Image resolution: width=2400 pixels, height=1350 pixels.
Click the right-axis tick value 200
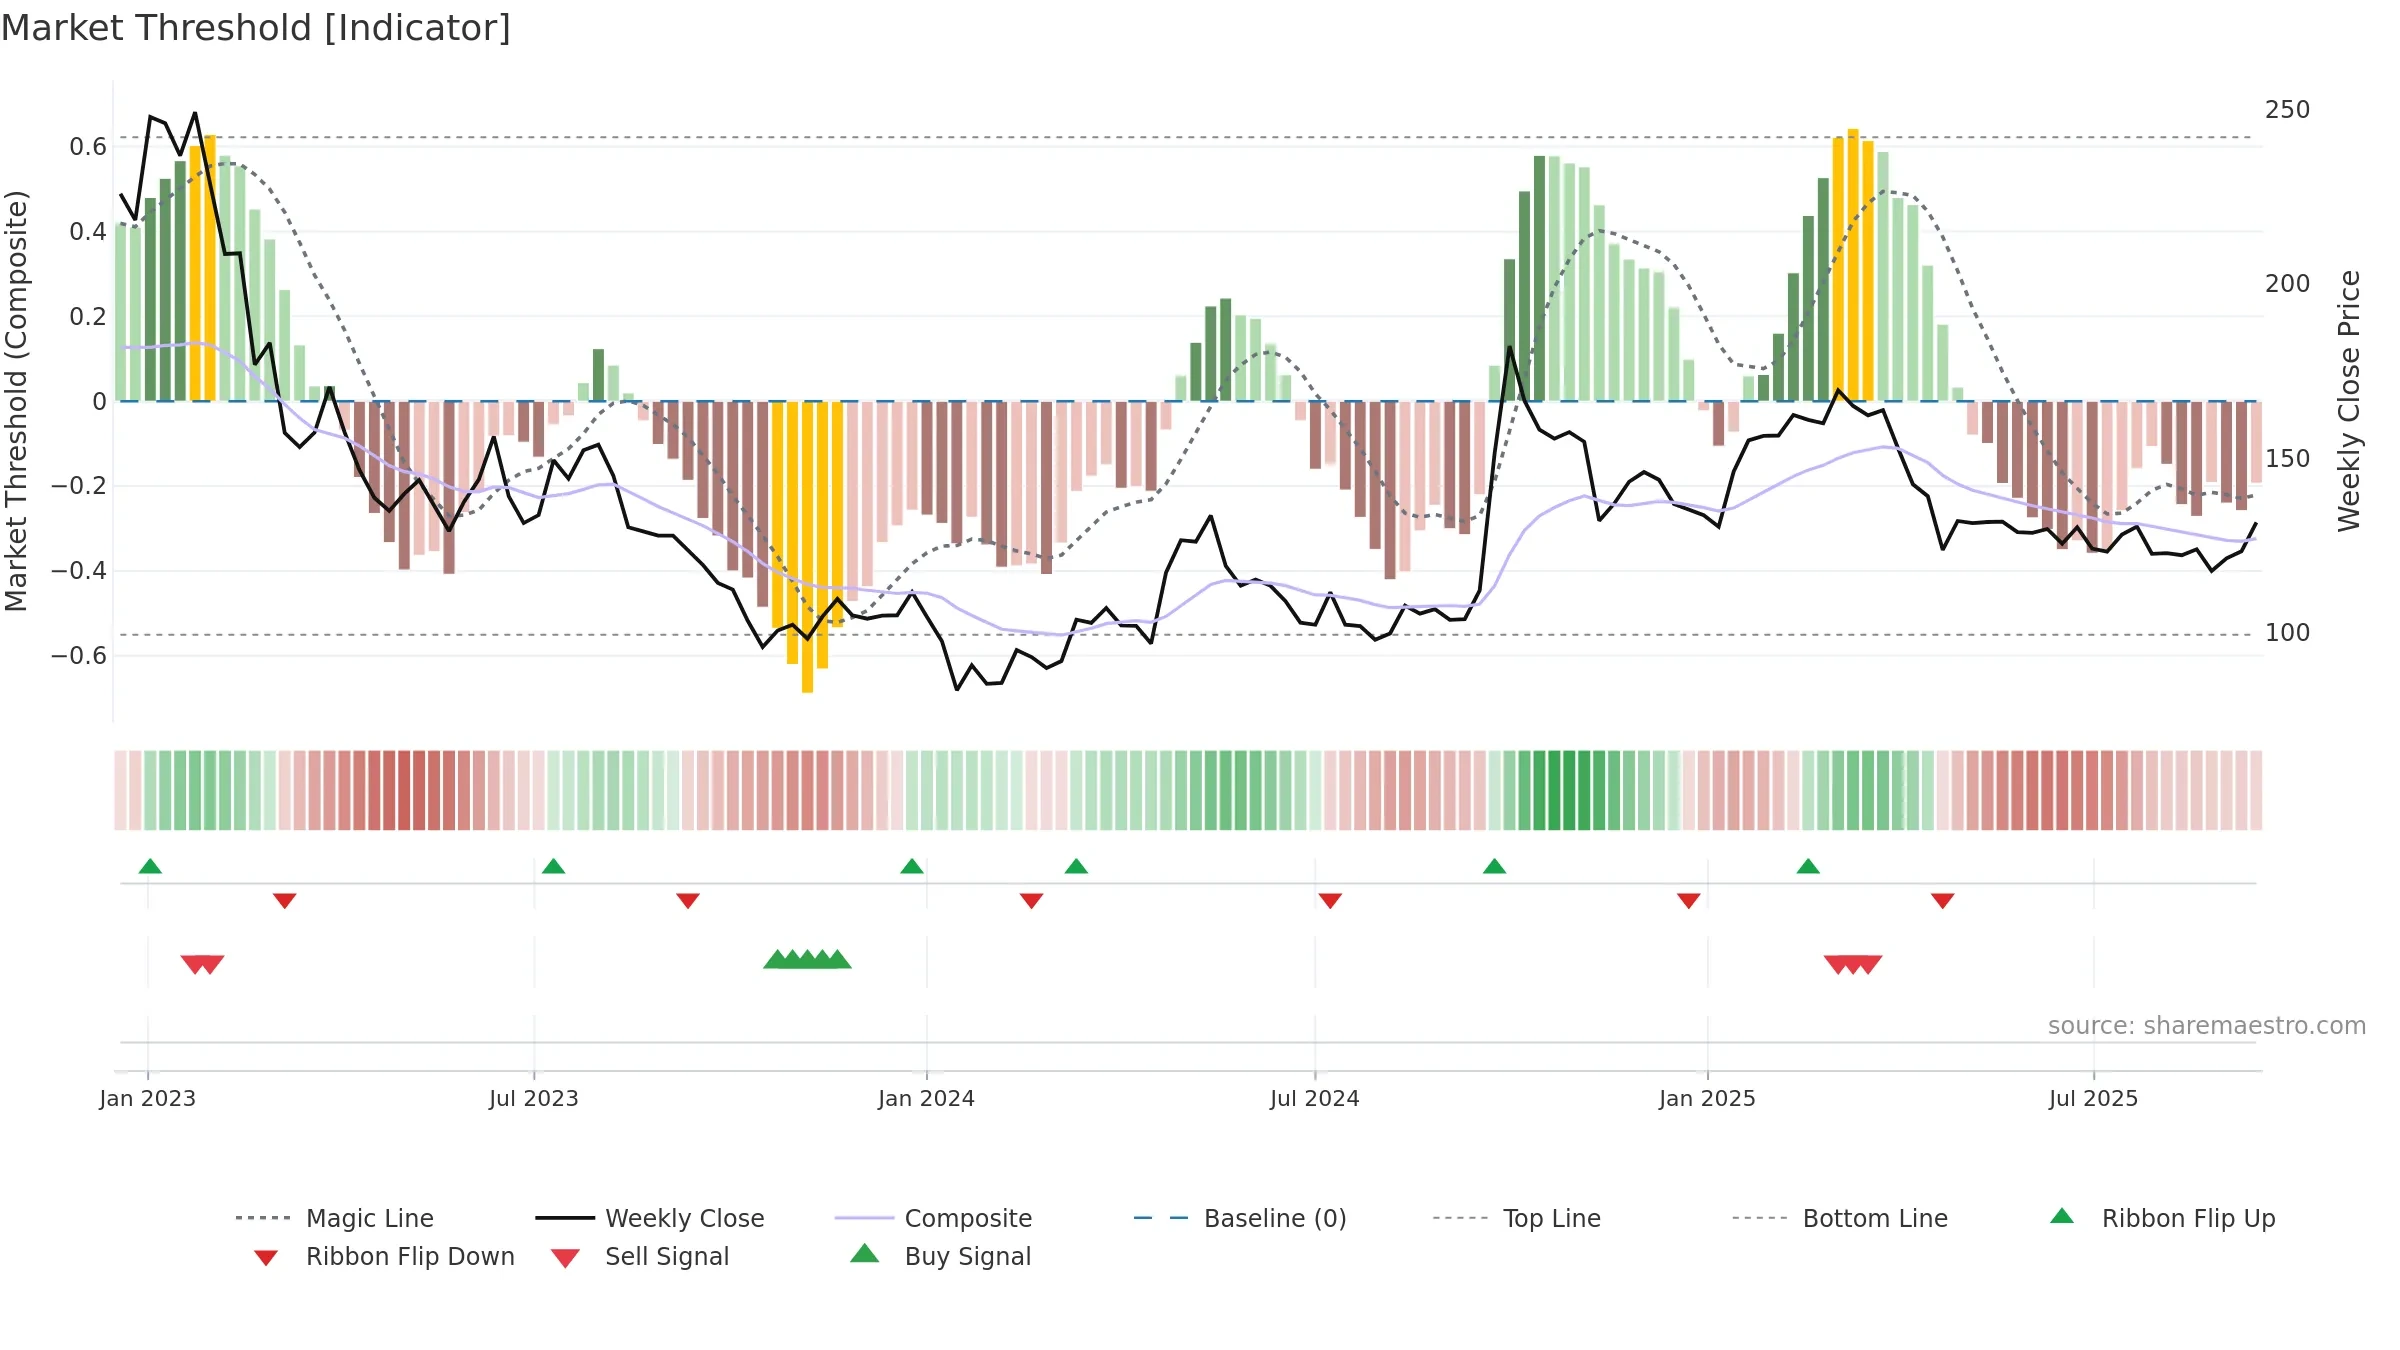point(2288,284)
